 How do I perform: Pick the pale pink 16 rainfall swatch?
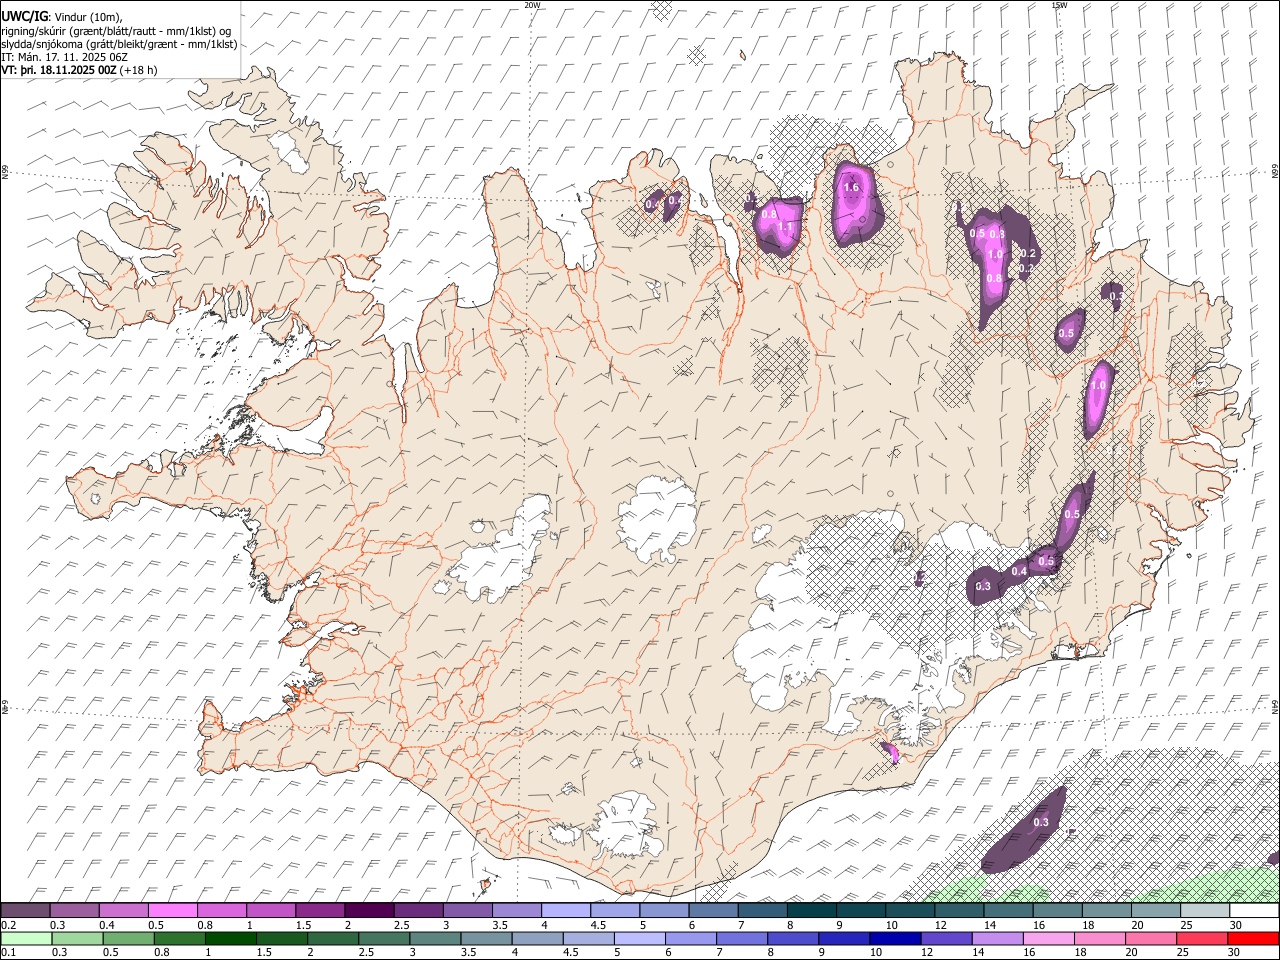[x=1049, y=938]
